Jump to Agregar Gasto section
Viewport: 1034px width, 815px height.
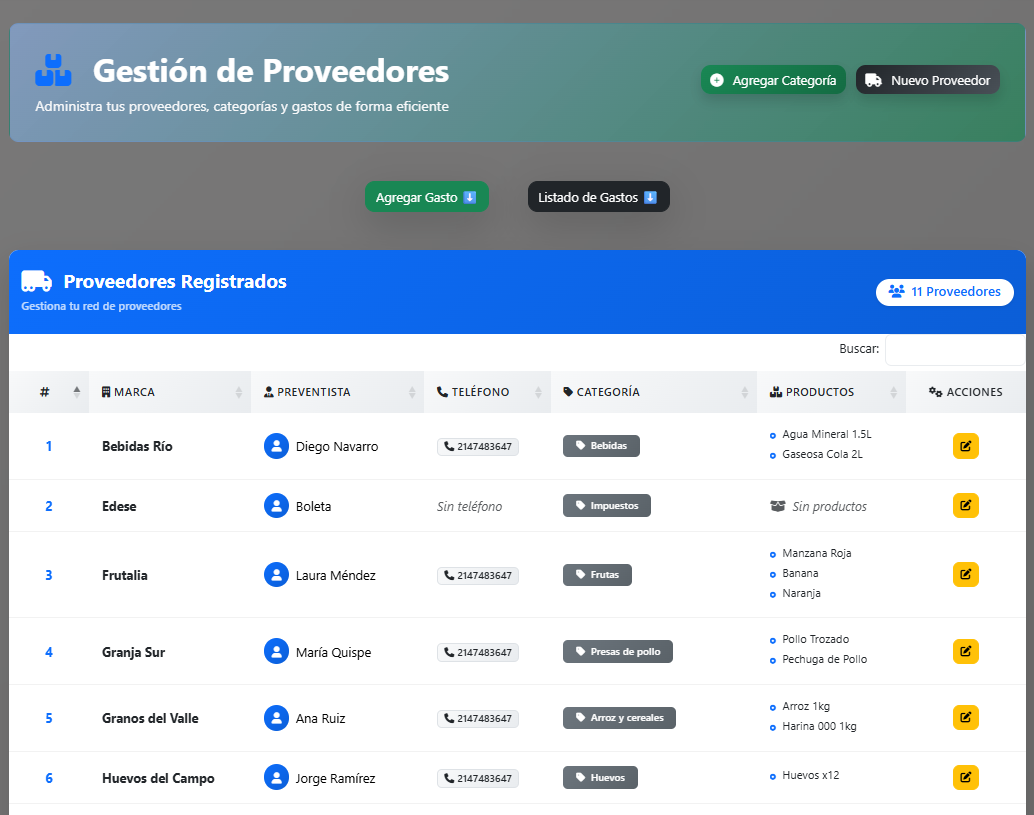(x=426, y=197)
